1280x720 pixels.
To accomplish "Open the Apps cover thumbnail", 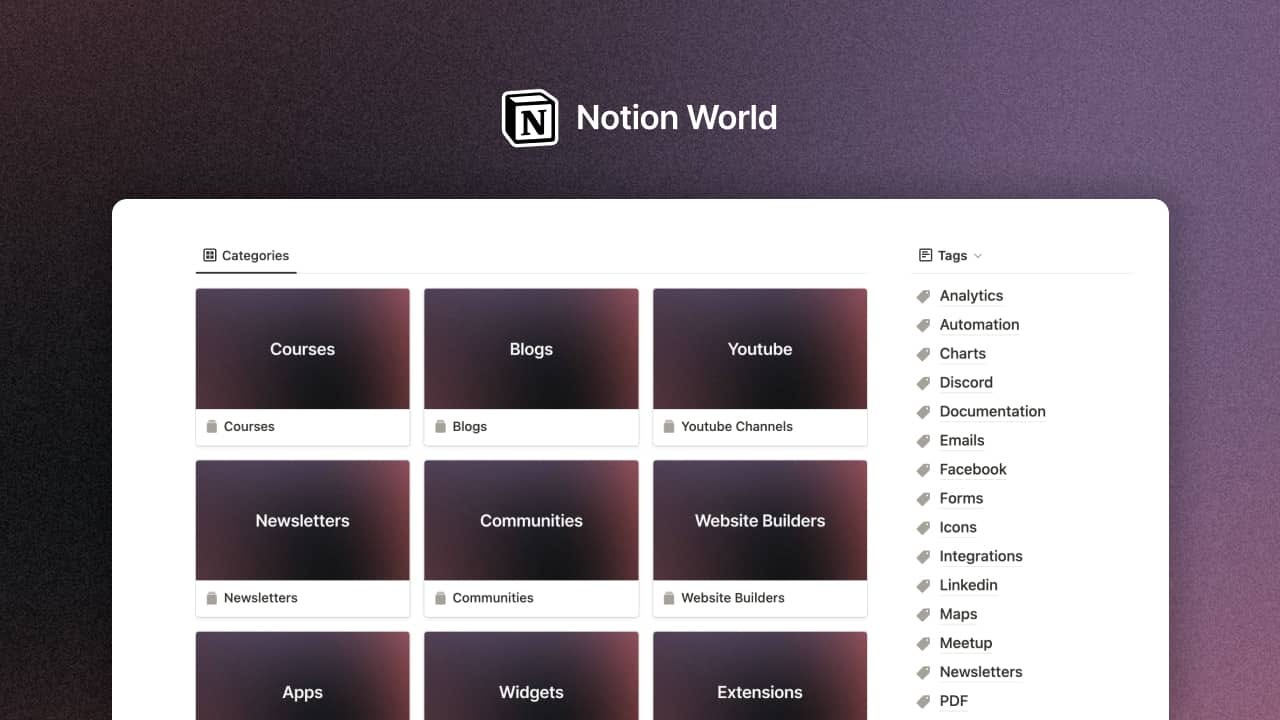I will click(302, 676).
